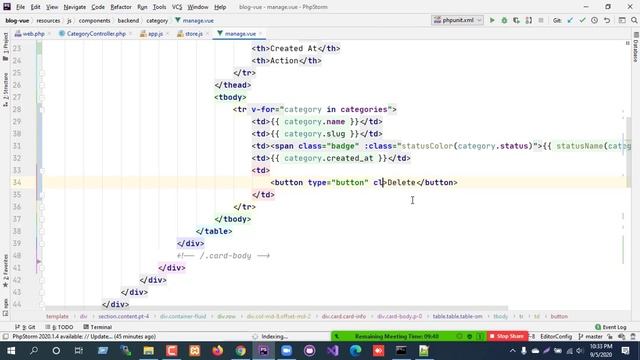Open Windows Start menu
This screenshot has width=640, height=360.
click(x=11, y=351)
